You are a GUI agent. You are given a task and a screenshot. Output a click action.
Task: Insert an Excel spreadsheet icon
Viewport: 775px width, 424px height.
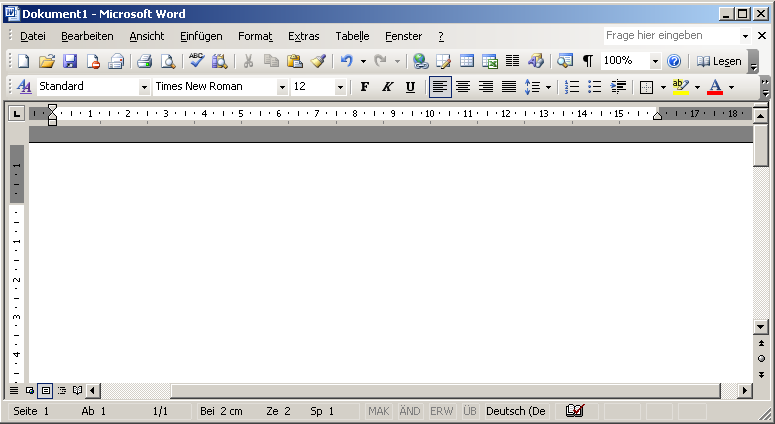point(489,61)
